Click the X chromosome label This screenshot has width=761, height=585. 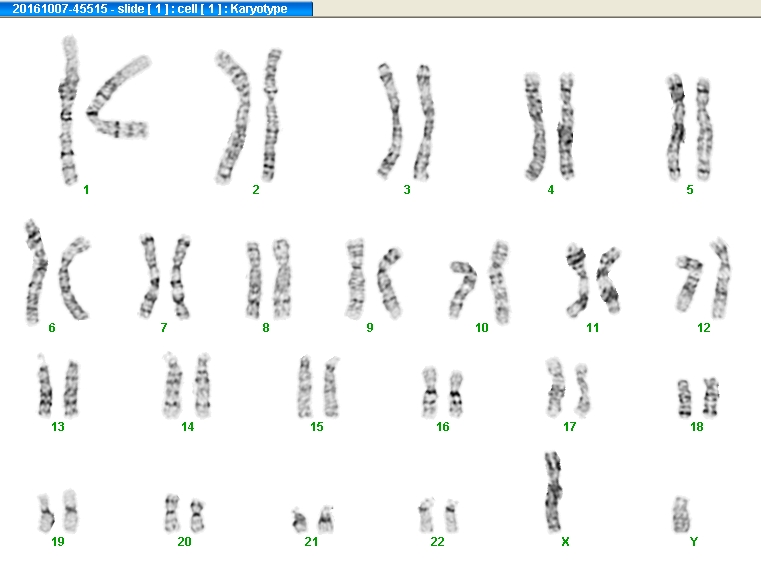(565, 541)
